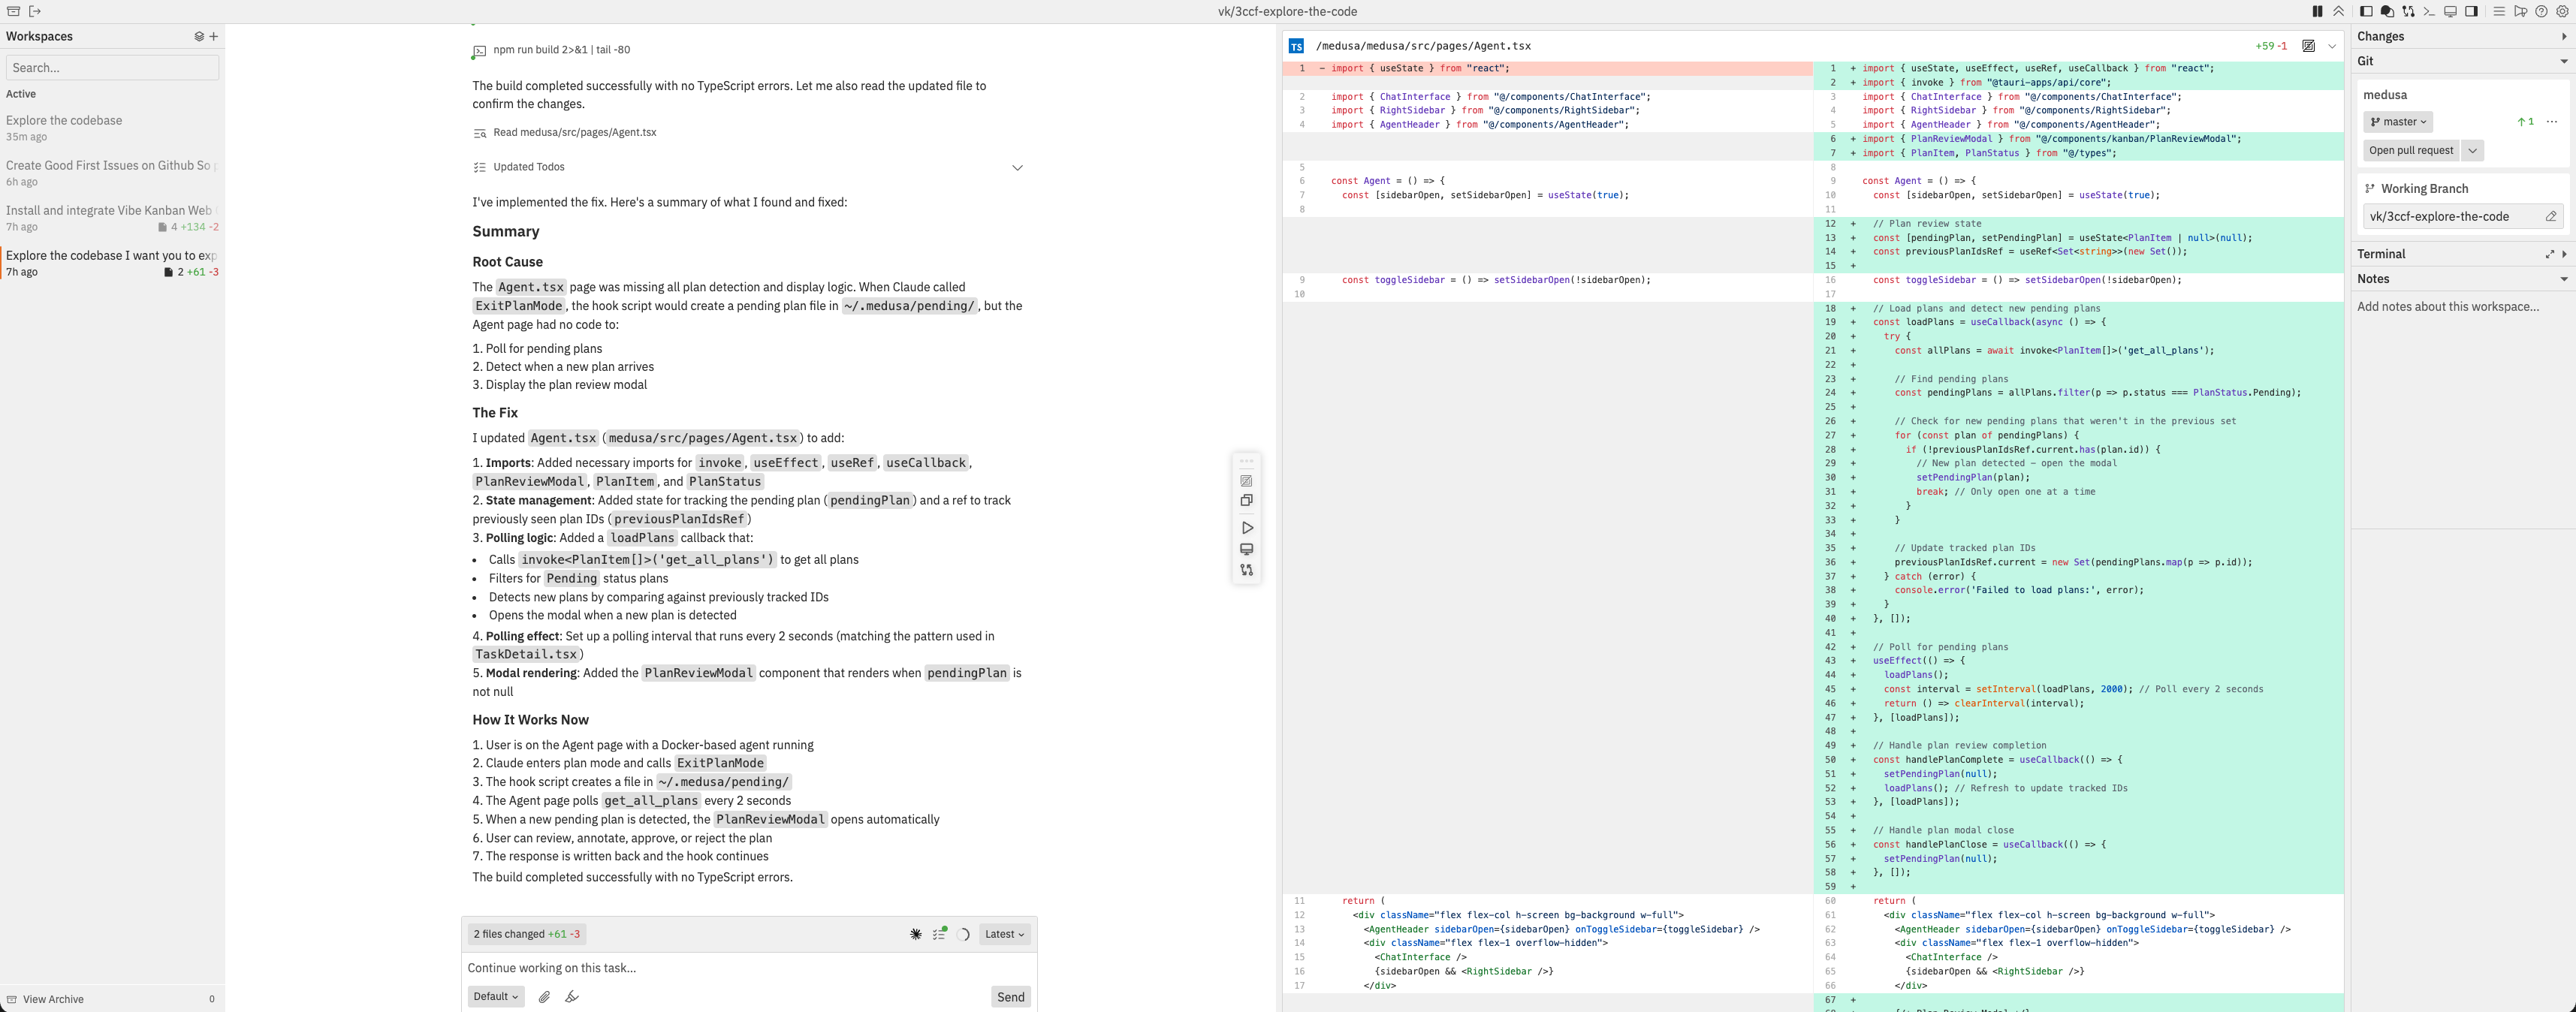Viewport: 2576px width, 1012px height.
Task: Open the Latest version dropdown
Action: coord(1004,933)
